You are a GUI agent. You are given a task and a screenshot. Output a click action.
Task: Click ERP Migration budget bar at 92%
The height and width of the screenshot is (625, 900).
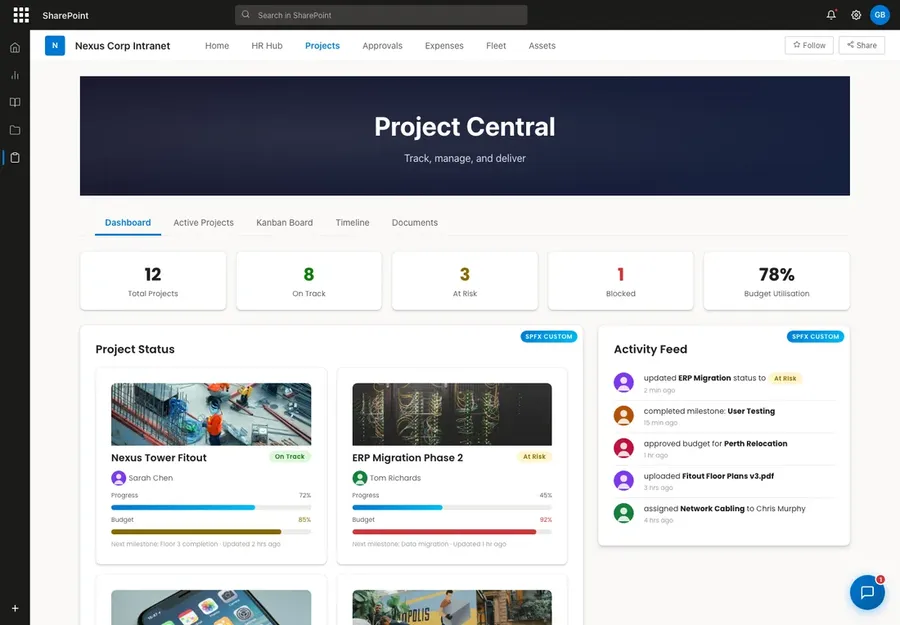452,532
